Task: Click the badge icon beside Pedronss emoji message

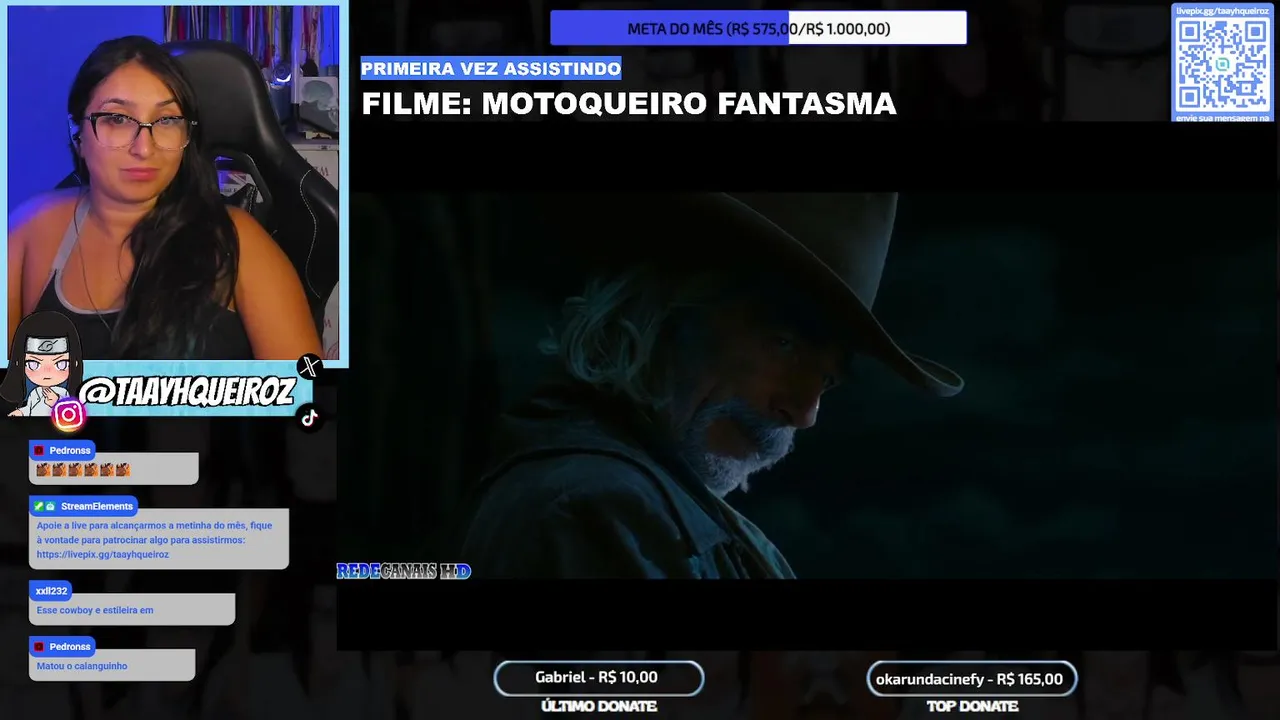Action: pos(40,451)
